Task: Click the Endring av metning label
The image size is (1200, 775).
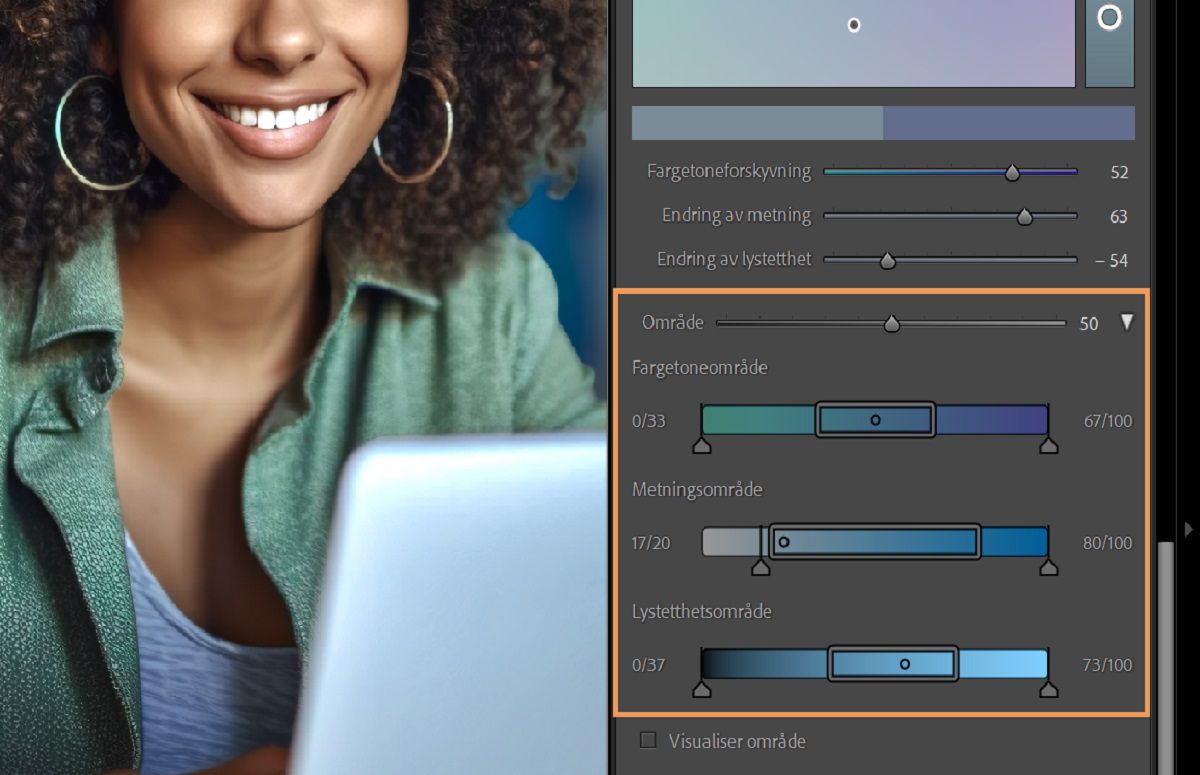Action: coord(736,215)
